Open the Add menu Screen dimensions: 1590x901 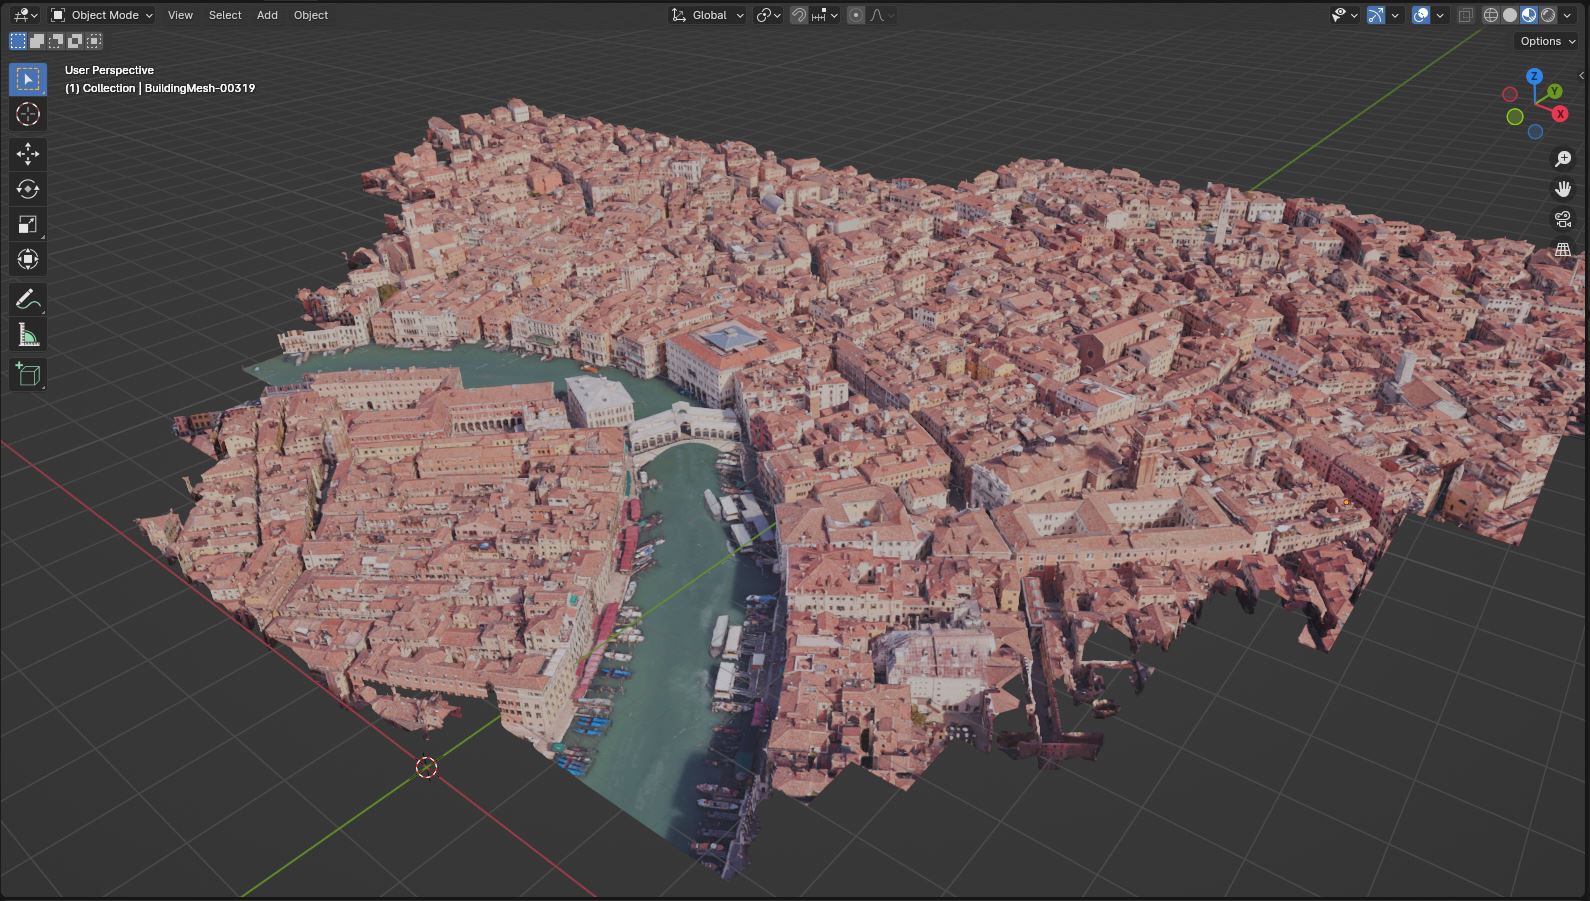(267, 15)
